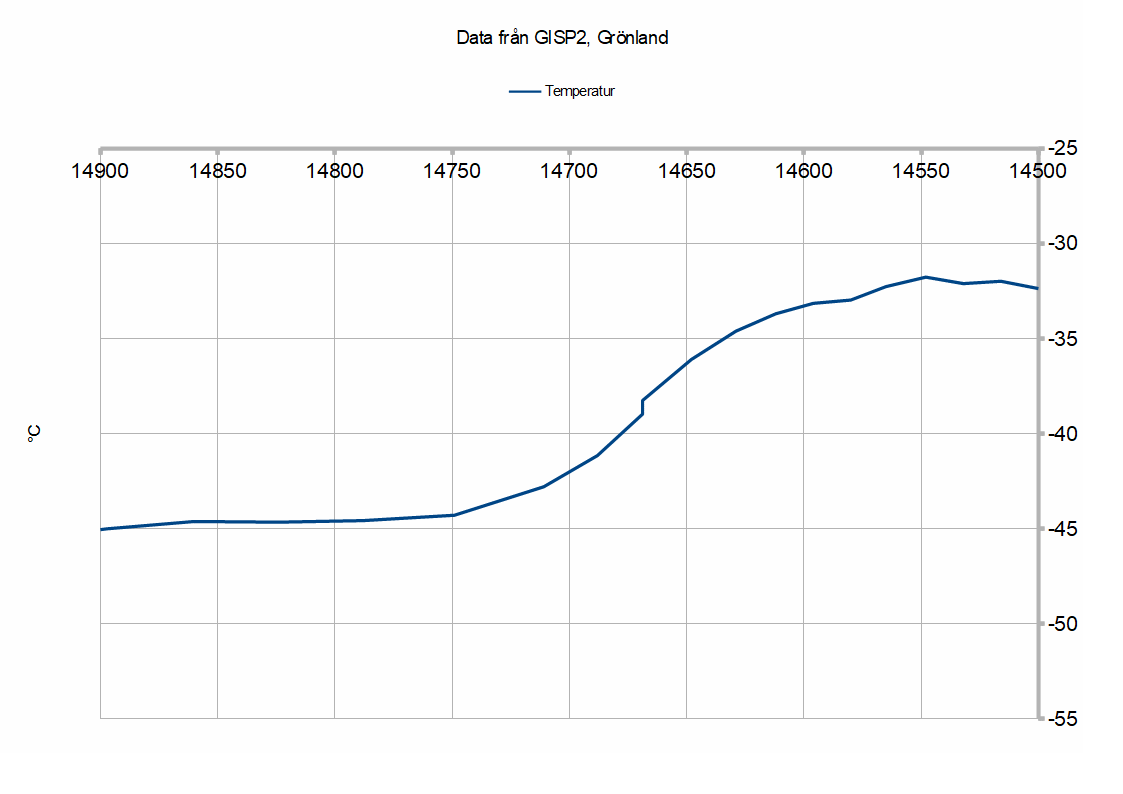The width and height of the screenshot is (1123, 794).
Task: Click the y-axis value -40
Action: 1063,434
